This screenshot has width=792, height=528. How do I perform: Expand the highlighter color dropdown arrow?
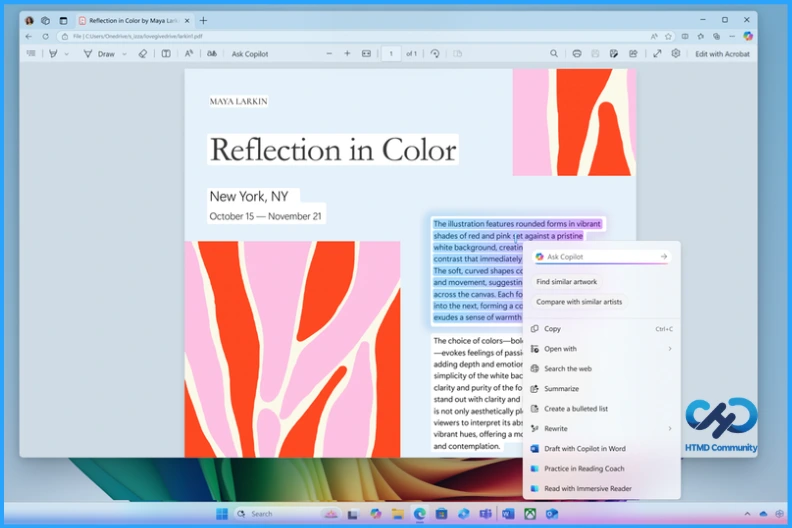coord(67,54)
